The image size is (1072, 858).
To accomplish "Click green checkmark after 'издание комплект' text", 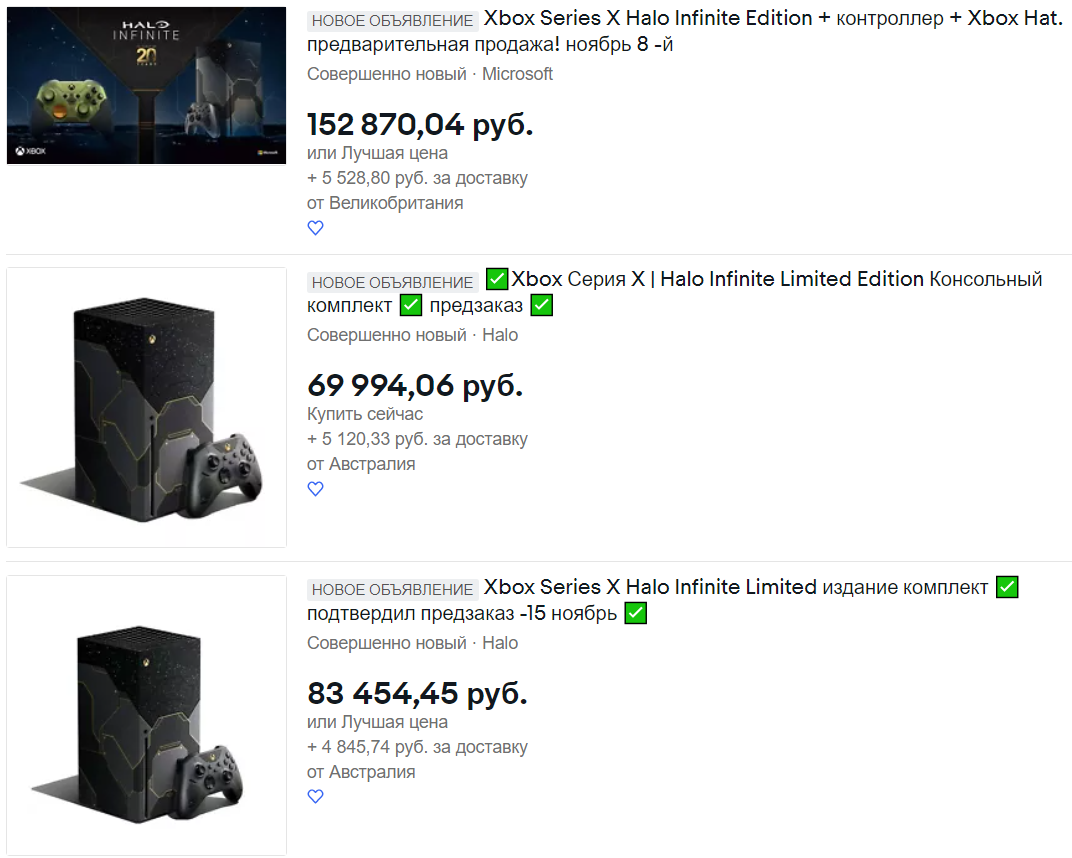I will [x=1007, y=587].
